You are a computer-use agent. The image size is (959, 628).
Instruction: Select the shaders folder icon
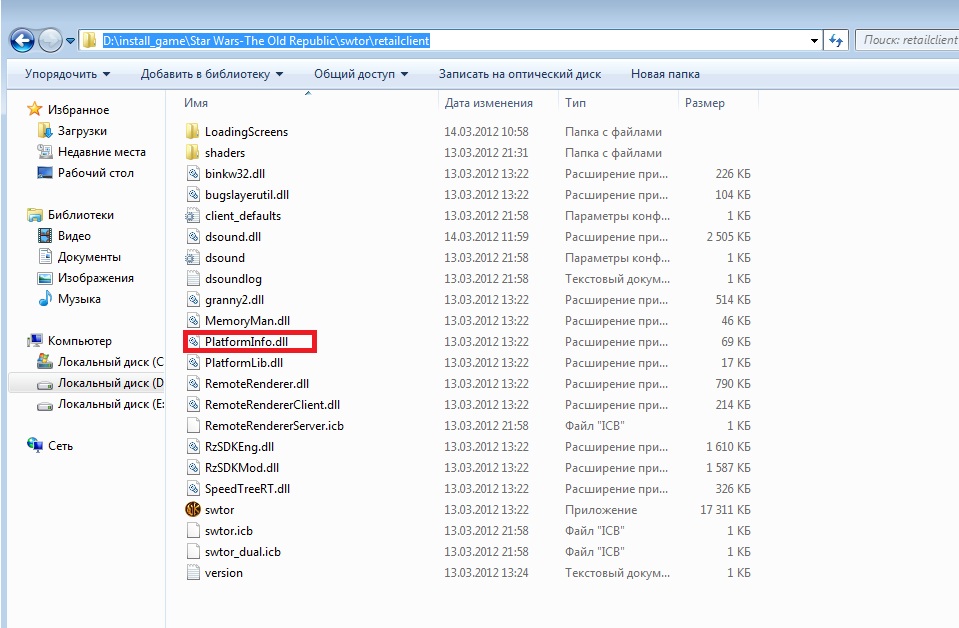[x=193, y=152]
